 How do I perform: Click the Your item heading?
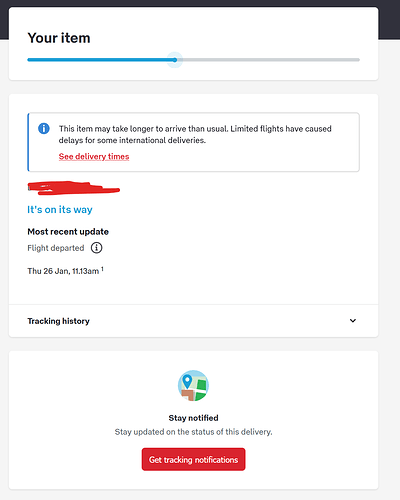click(x=59, y=38)
